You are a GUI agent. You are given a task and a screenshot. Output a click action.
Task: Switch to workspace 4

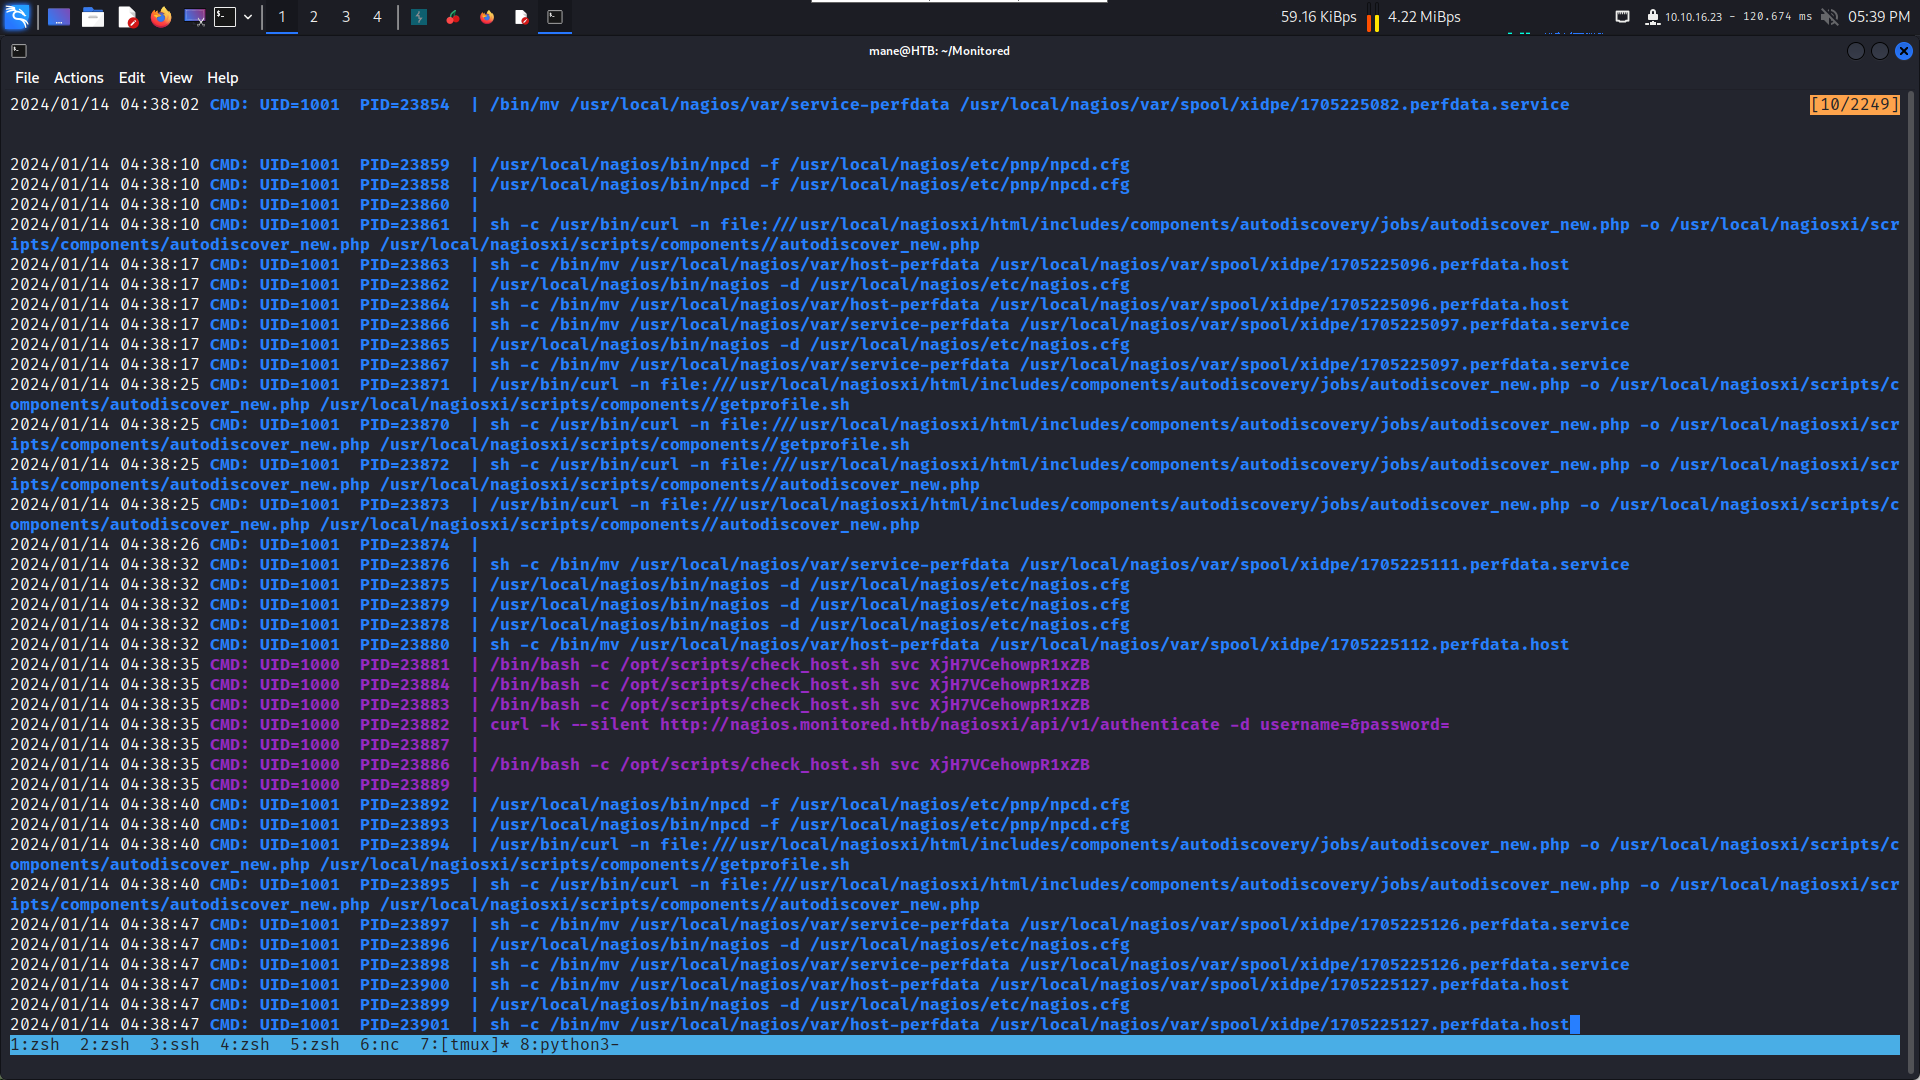pos(377,17)
